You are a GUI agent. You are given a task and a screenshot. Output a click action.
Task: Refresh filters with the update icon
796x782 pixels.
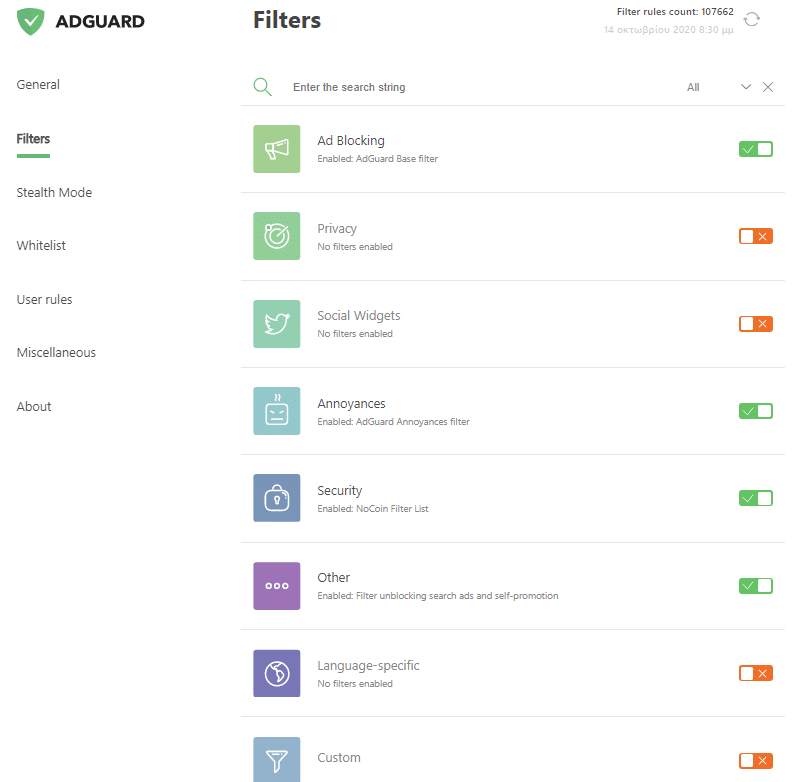pos(751,19)
